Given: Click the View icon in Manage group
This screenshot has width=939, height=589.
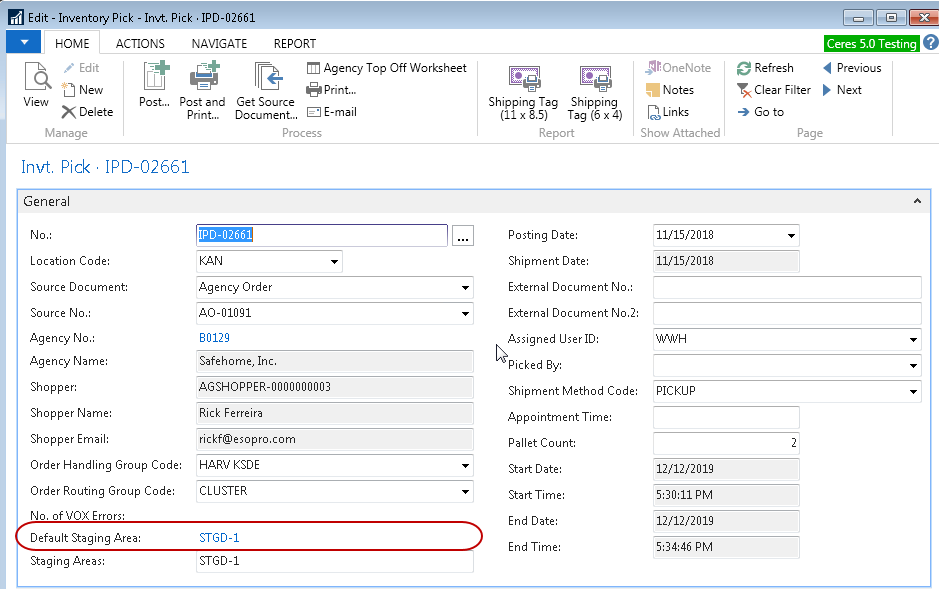Looking at the screenshot, I should click(36, 85).
